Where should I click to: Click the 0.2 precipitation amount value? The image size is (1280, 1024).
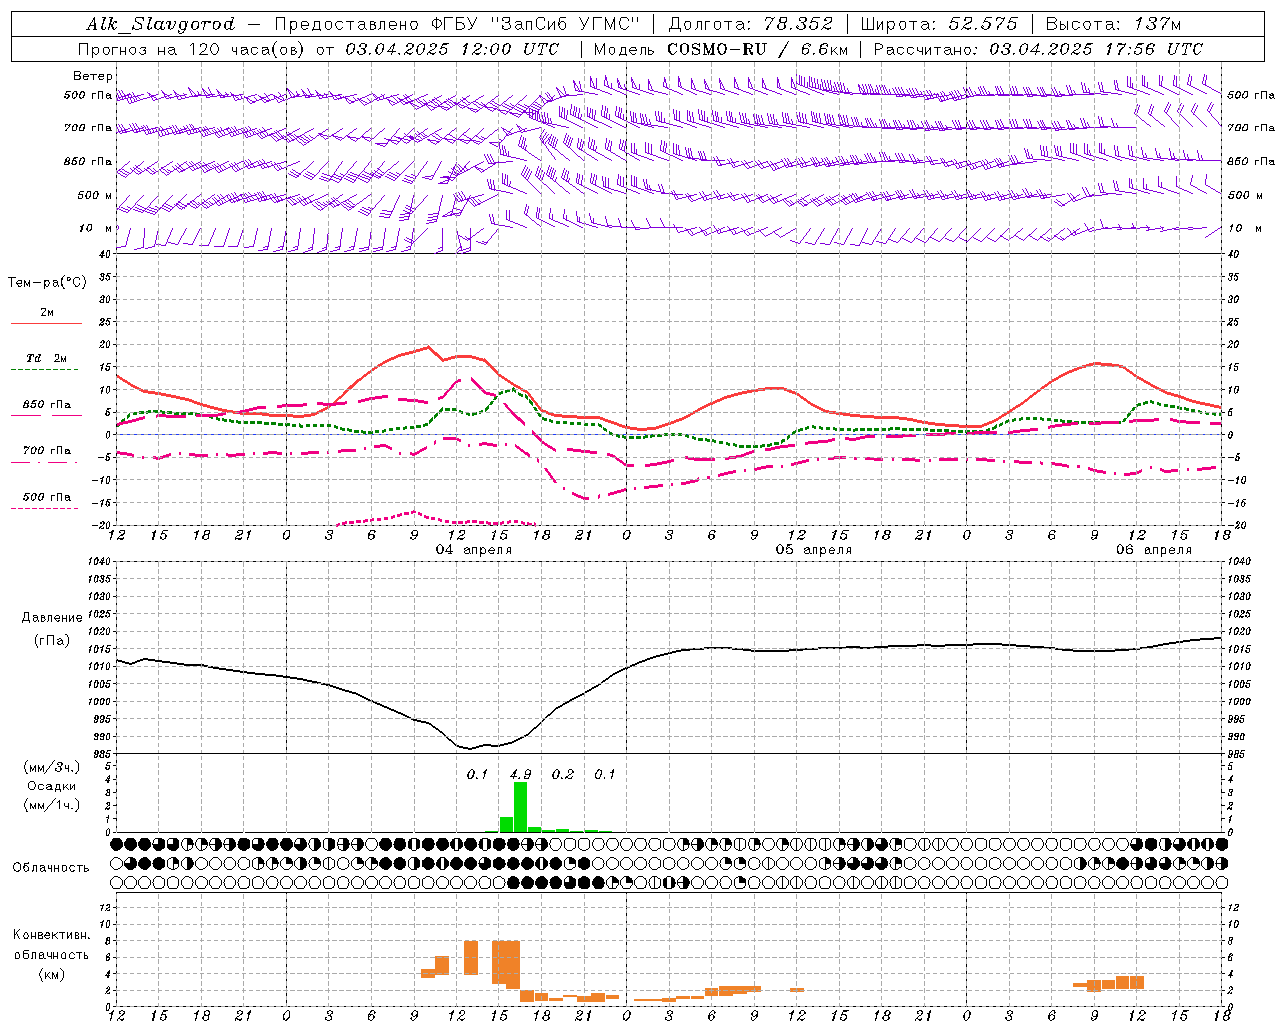click(563, 775)
